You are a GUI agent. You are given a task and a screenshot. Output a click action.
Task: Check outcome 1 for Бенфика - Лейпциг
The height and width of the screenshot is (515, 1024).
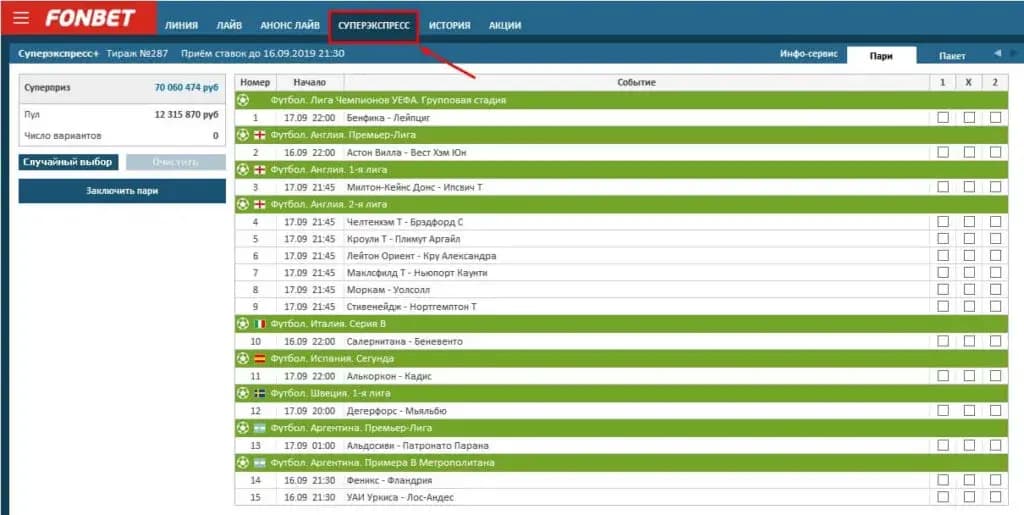click(x=943, y=117)
